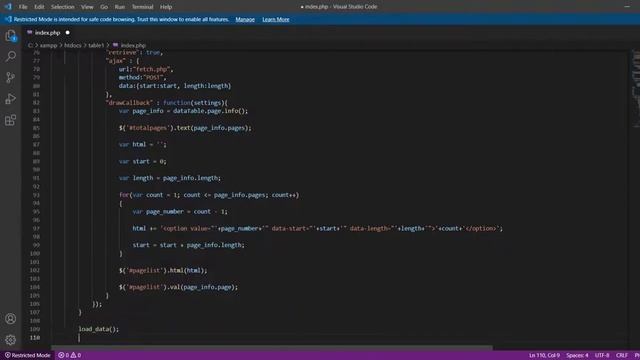This screenshot has height=360, width=640.
Task: Click the var start = 0; line
Action: point(143,162)
